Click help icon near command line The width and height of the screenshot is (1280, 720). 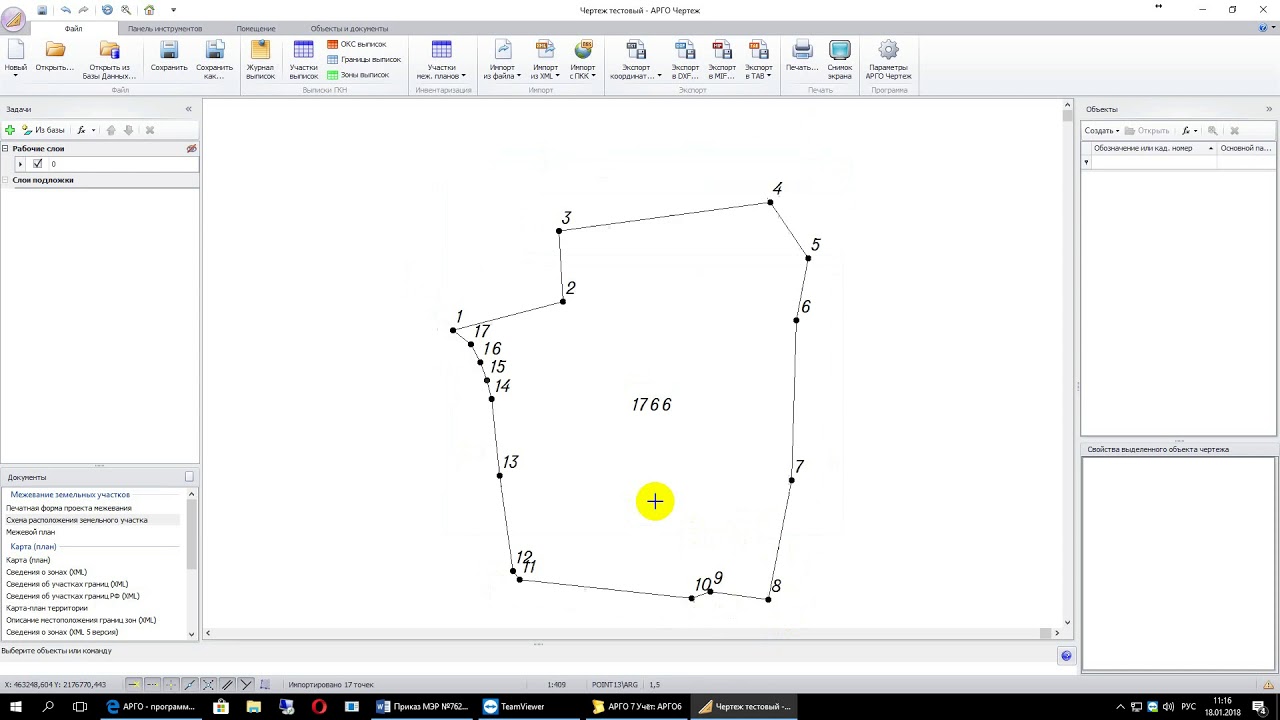(1066, 656)
